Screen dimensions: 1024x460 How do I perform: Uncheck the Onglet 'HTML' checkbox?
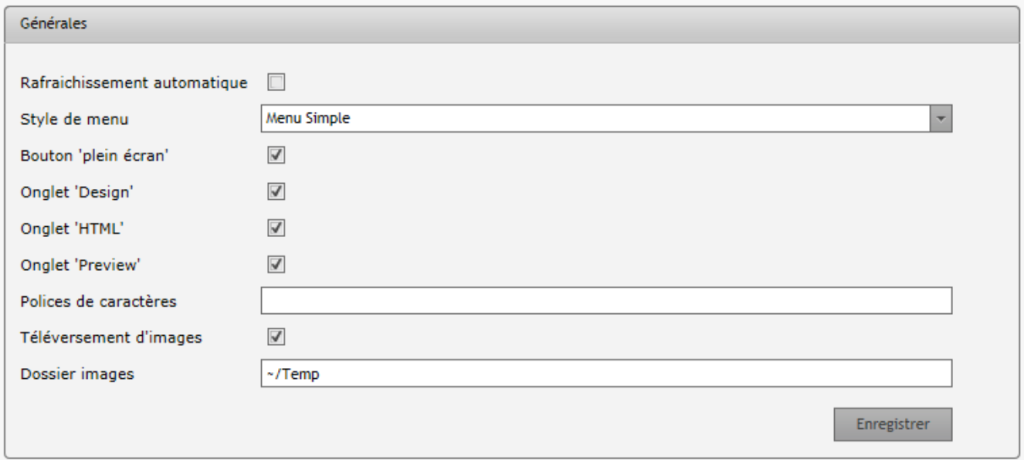point(276,228)
